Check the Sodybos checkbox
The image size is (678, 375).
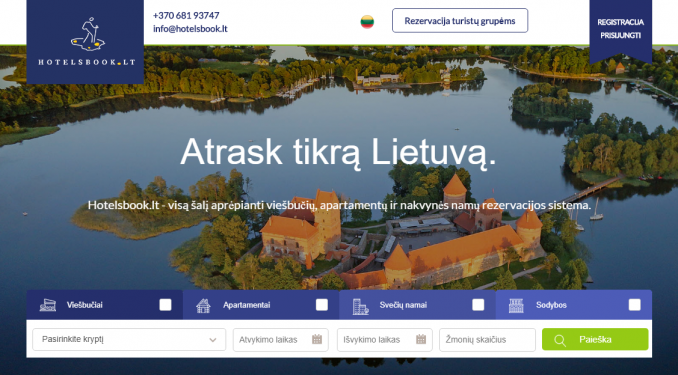coord(634,305)
